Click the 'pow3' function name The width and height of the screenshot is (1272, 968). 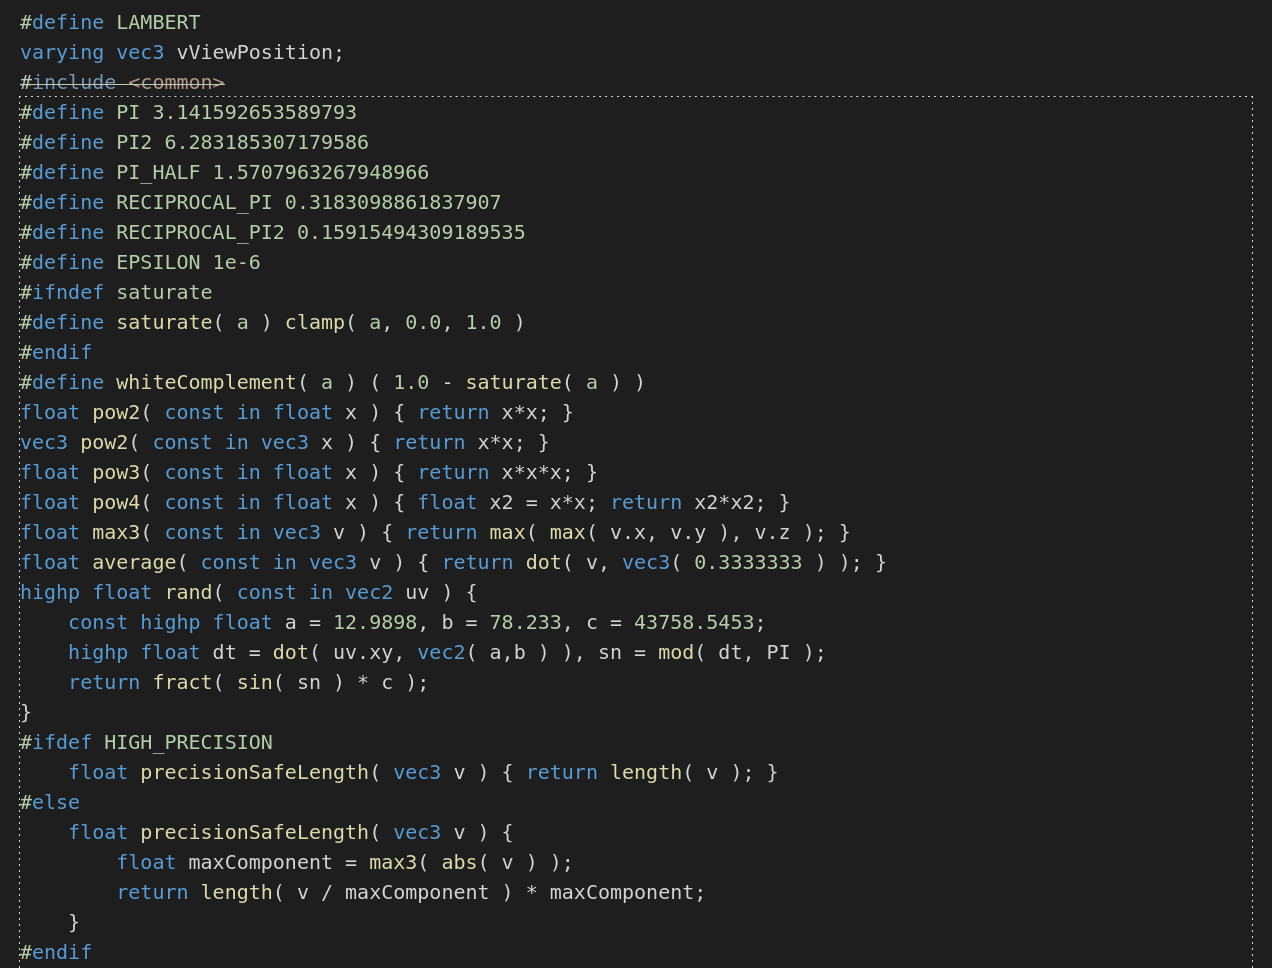point(116,472)
